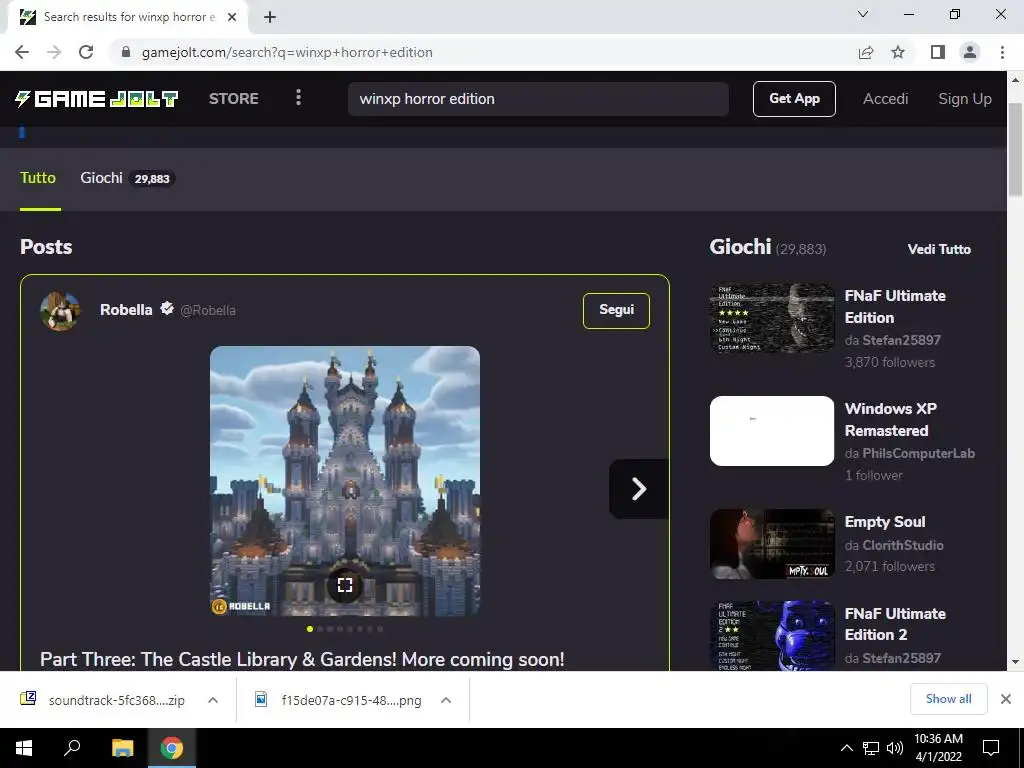Image resolution: width=1024 pixels, height=768 pixels.
Task: Advance to the next image in the post
Action: click(639, 488)
